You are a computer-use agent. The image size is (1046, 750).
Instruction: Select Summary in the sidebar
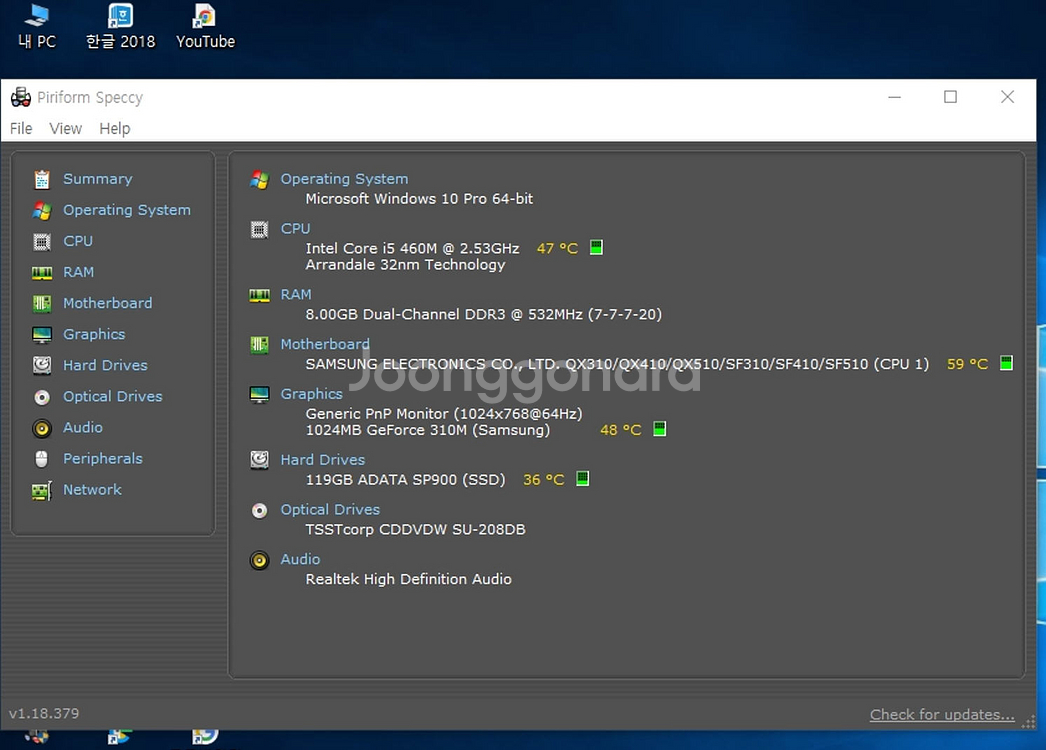pos(98,179)
